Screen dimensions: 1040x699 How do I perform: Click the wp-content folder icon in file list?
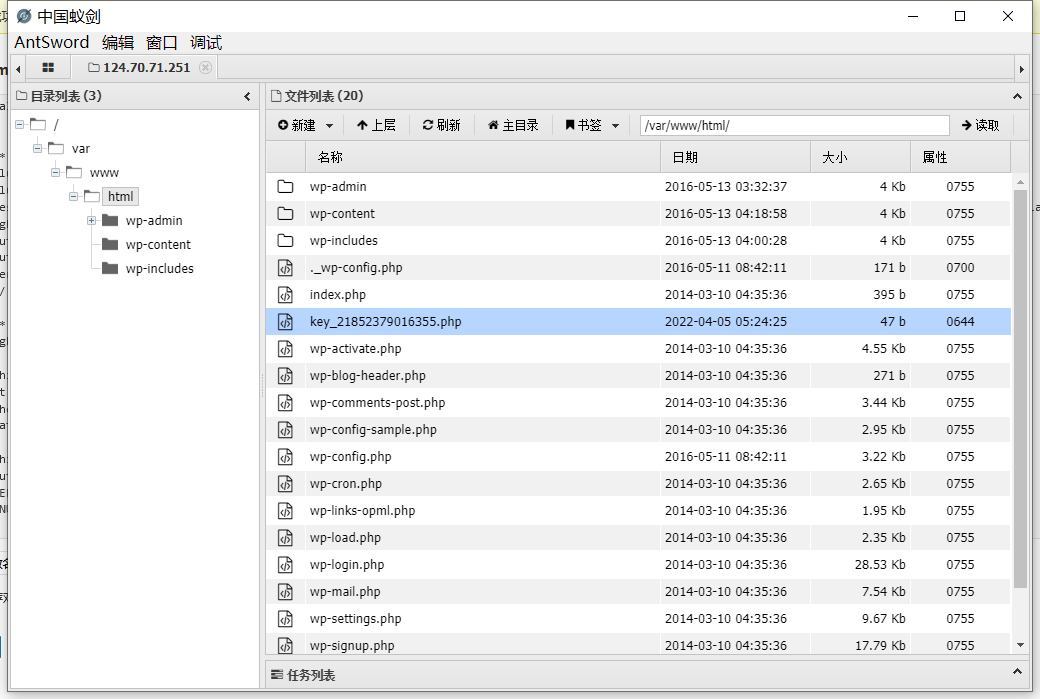[285, 214]
